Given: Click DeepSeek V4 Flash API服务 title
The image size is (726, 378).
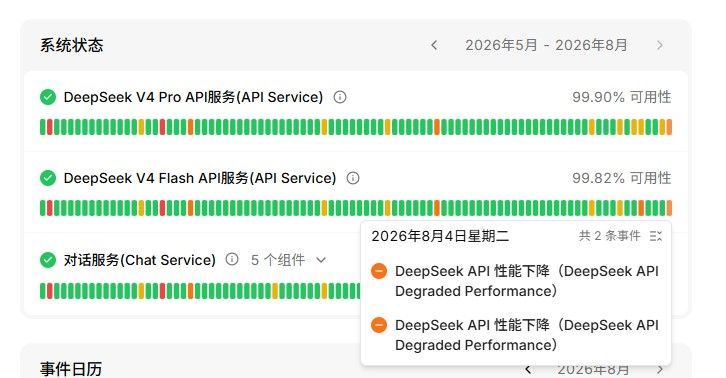Looking at the screenshot, I should tap(200, 178).
